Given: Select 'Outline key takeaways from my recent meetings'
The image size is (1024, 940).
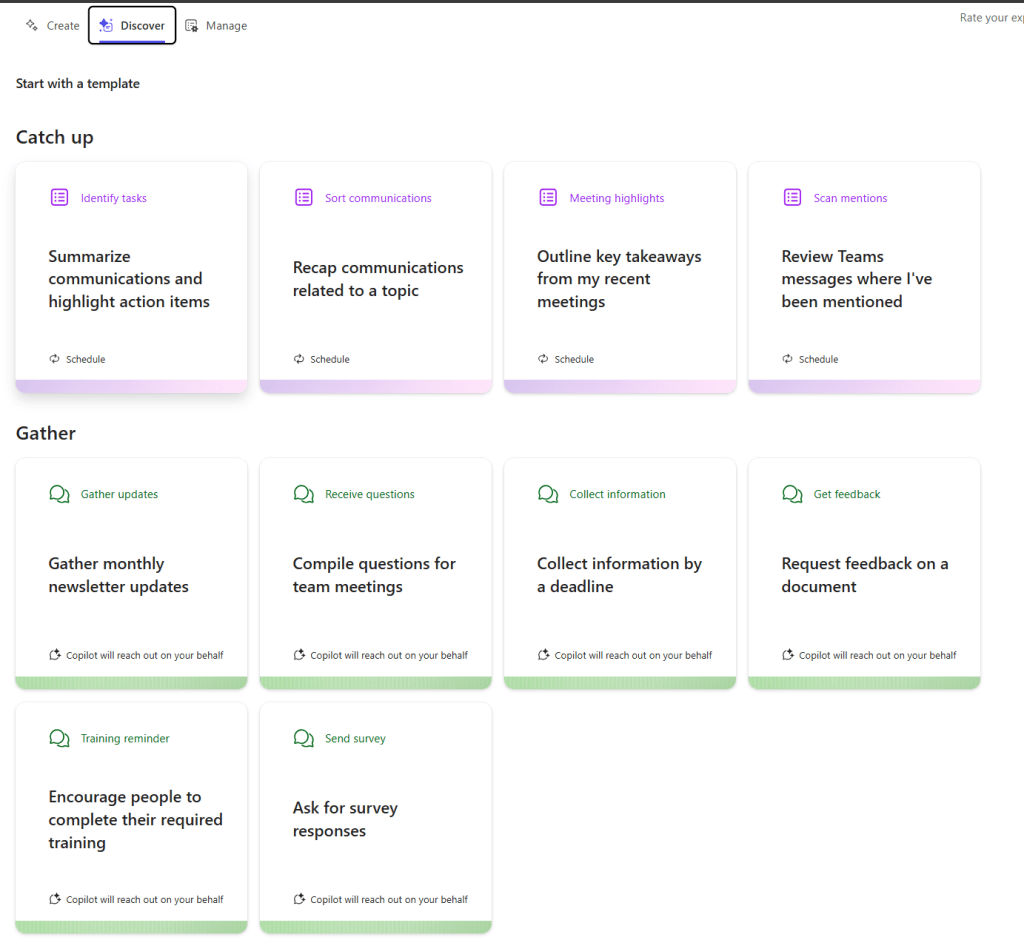Looking at the screenshot, I should point(618,279).
